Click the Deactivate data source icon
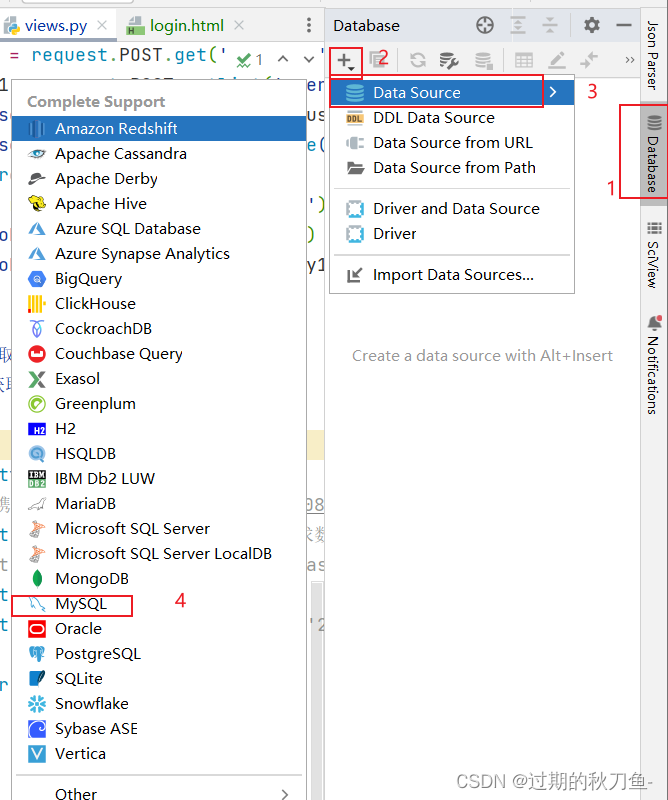The height and width of the screenshot is (800, 668). tap(483, 60)
